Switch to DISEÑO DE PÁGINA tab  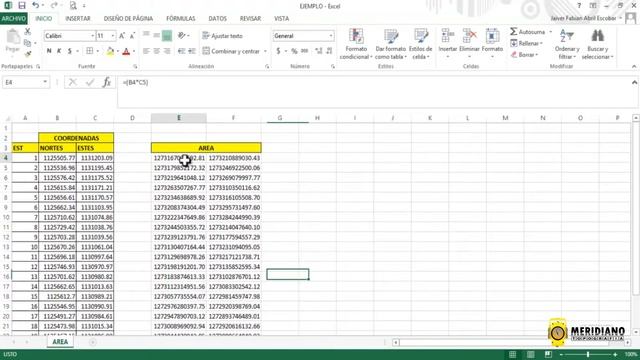pos(128,18)
